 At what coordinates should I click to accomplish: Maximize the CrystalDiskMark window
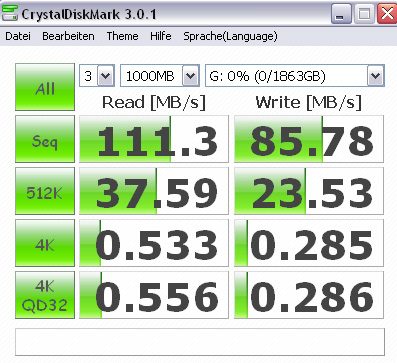(x=364, y=14)
